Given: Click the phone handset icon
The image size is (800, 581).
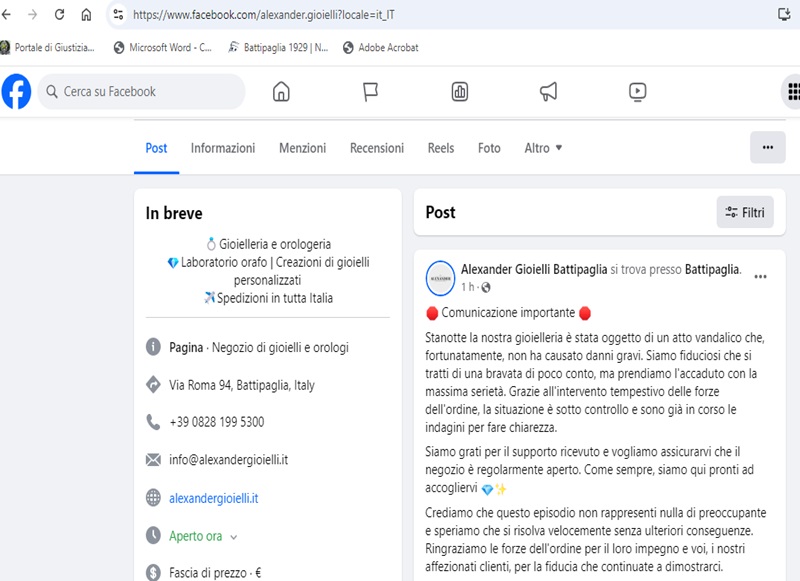Looking at the screenshot, I should (x=153, y=422).
